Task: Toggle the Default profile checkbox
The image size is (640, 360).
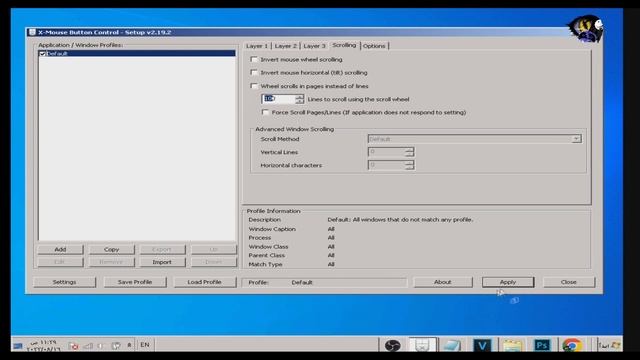Action: point(42,53)
